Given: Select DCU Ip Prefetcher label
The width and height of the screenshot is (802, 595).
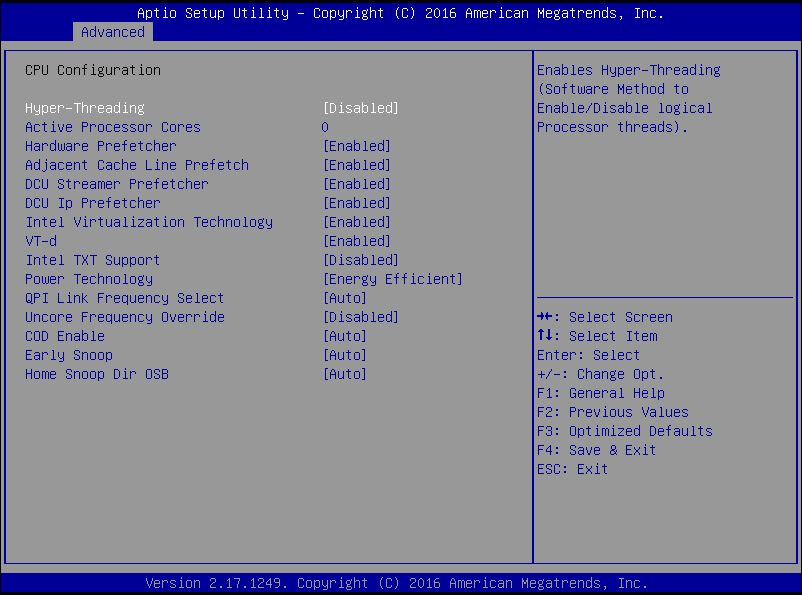Looking at the screenshot, I should click(93, 203).
